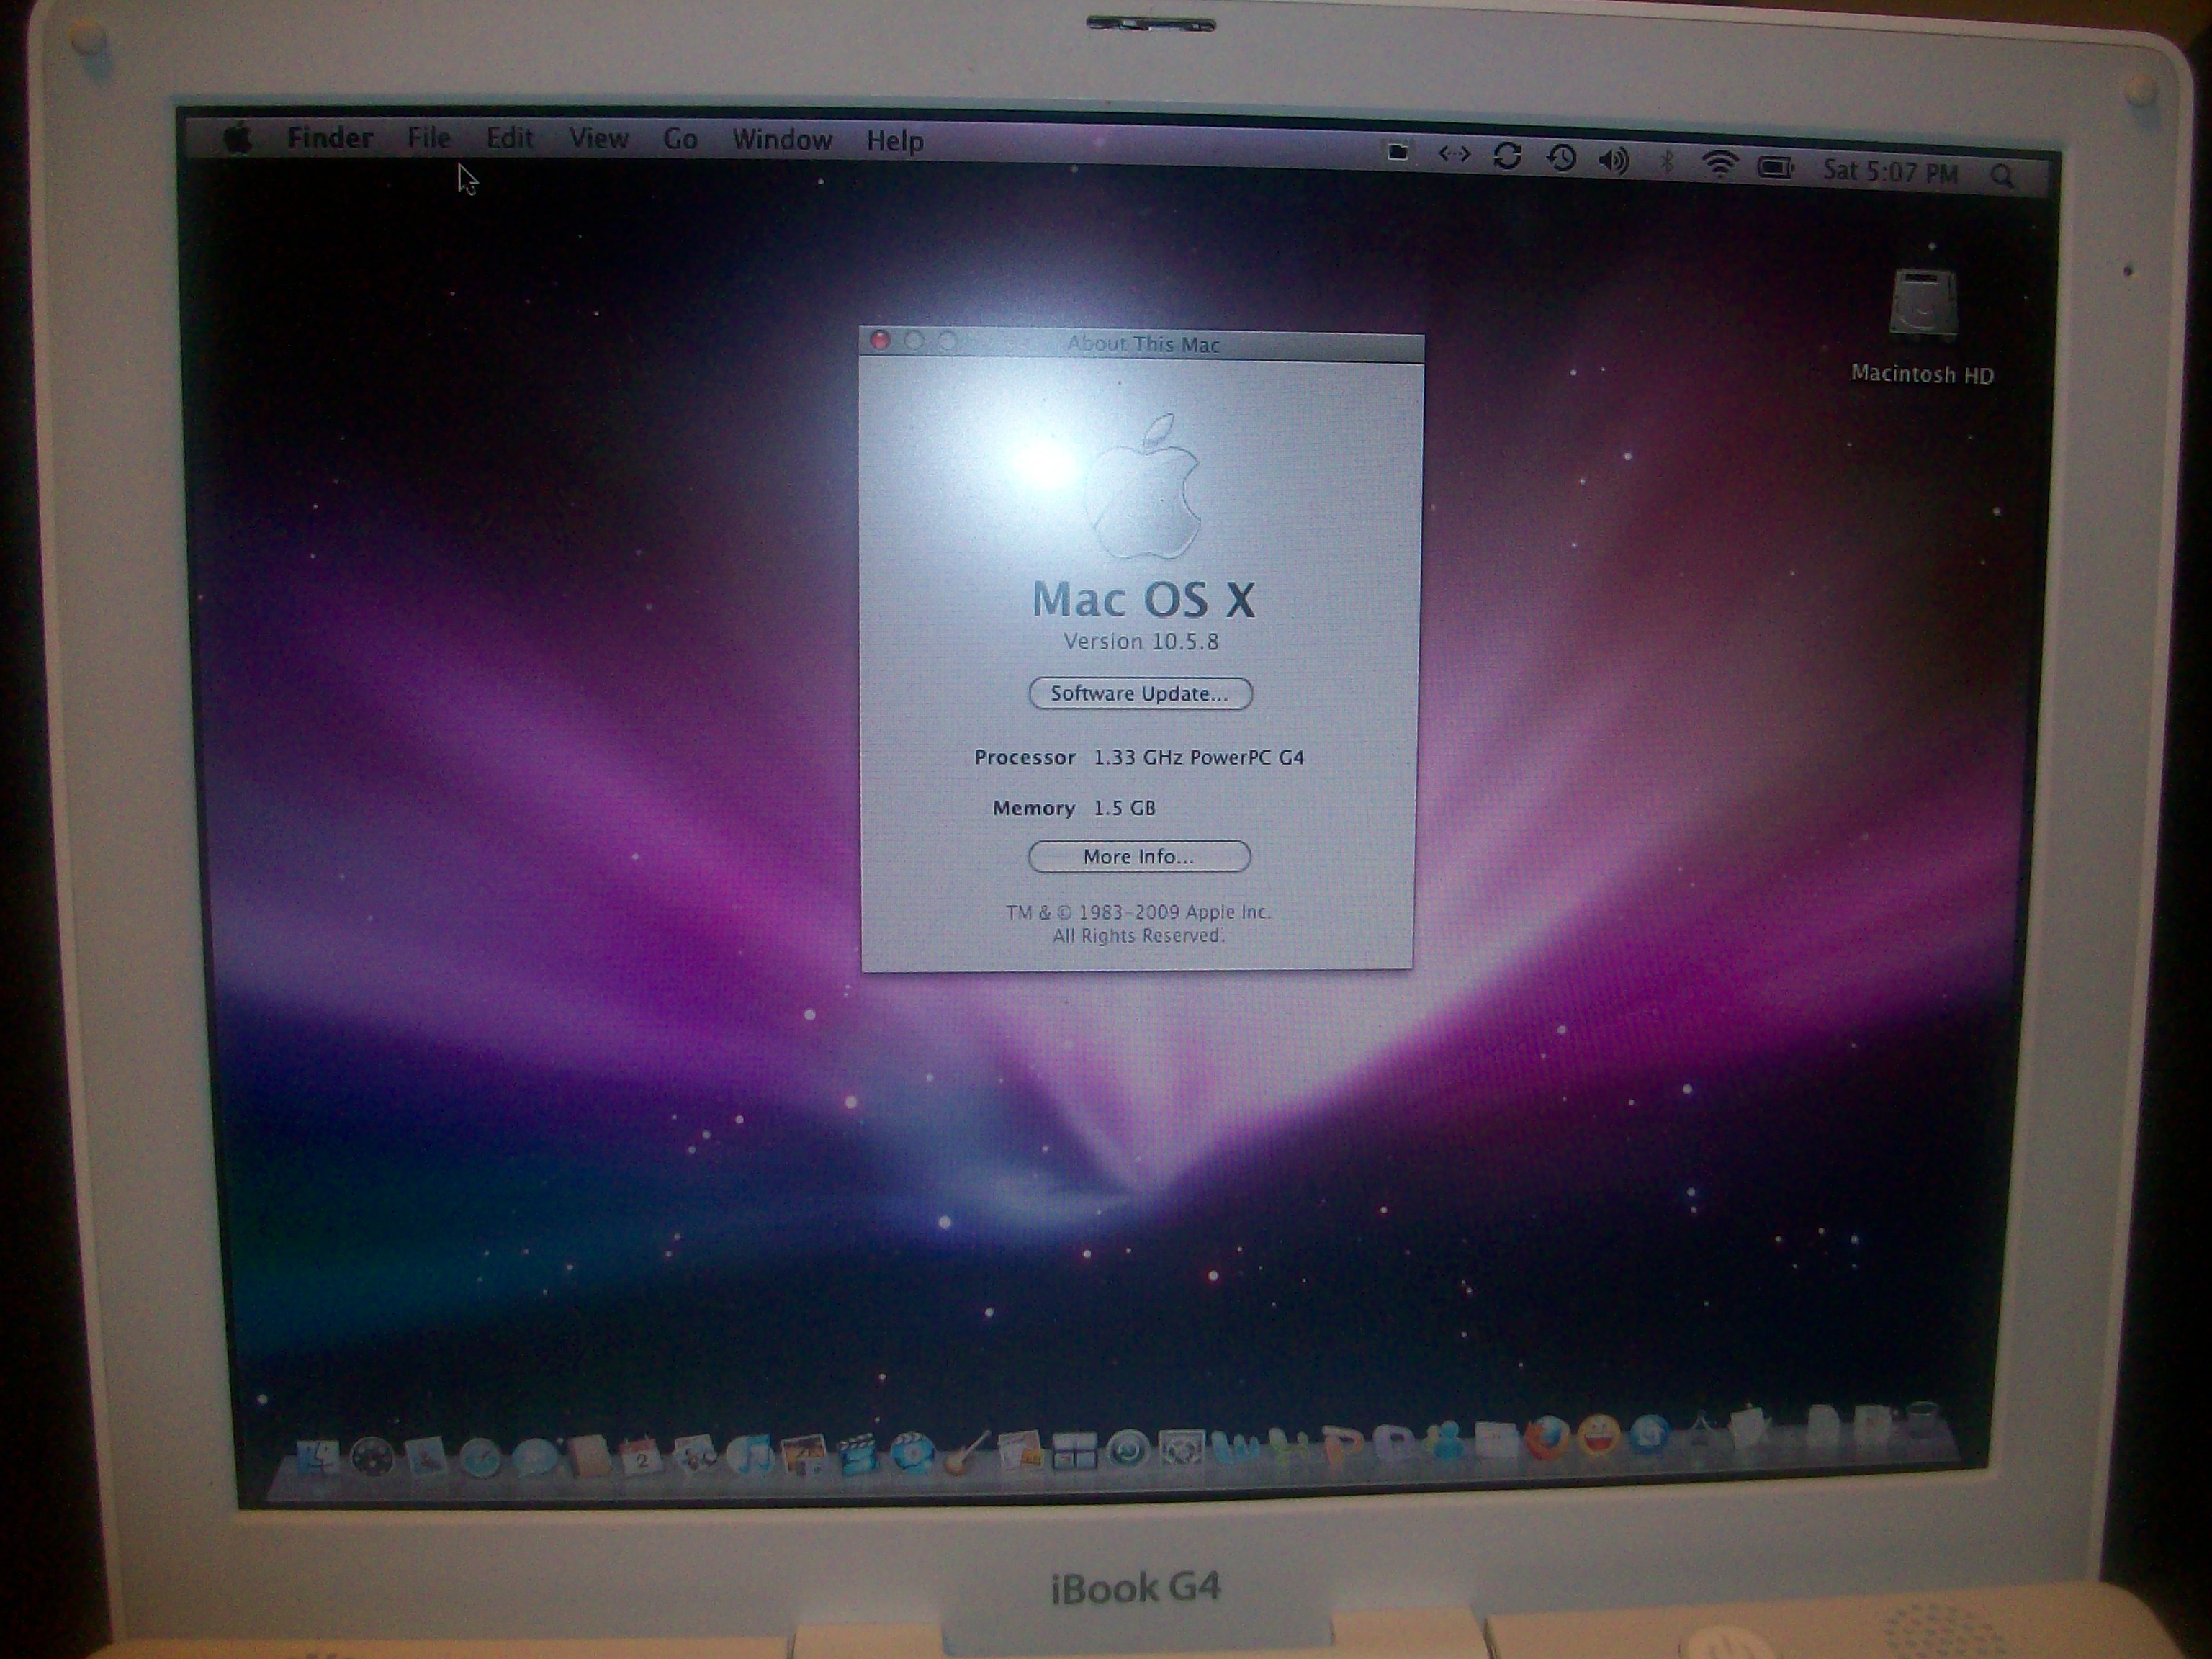
Task: Click the Sat 5:07 PM clock
Action: pyautogui.click(x=1890, y=172)
